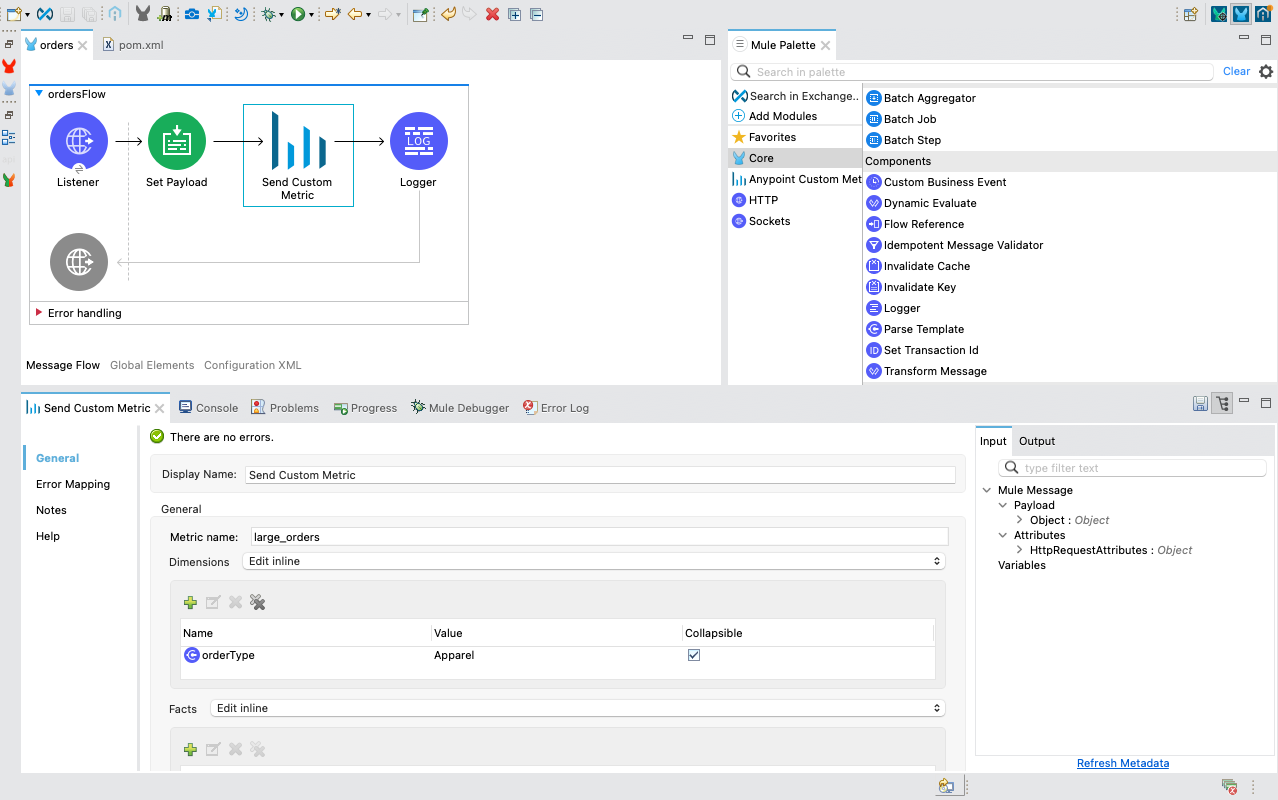Open Anypoint Exchange from the toolbar
1278x800 pixels.
(x=44, y=14)
